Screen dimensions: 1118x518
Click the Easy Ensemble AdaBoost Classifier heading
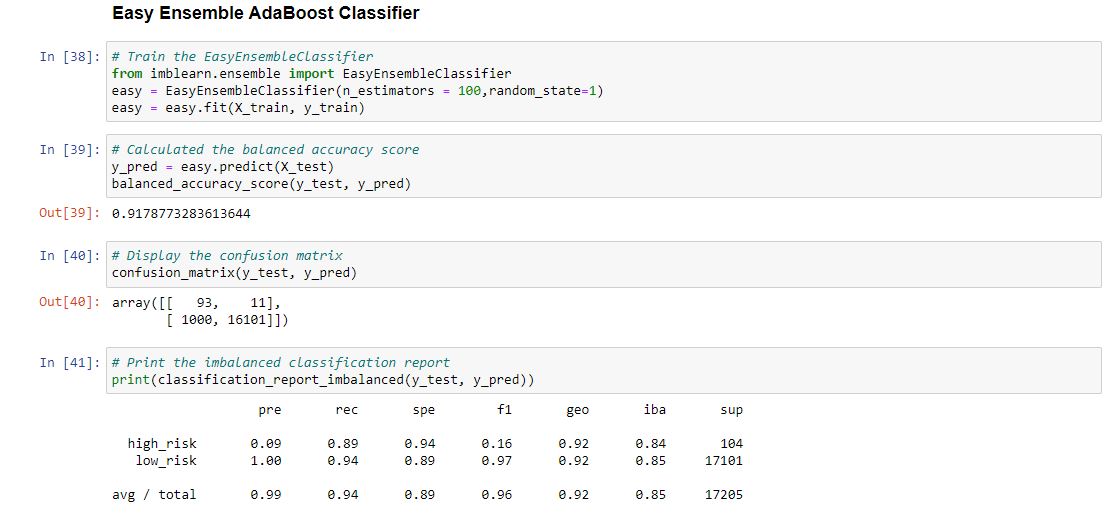265,14
